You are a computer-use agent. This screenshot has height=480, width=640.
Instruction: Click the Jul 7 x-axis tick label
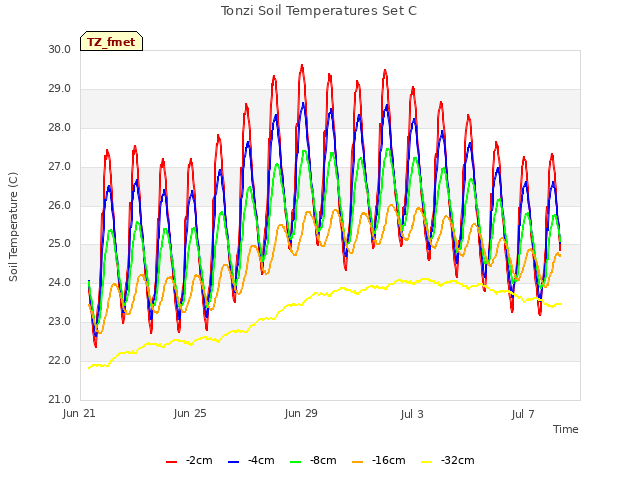(523, 415)
